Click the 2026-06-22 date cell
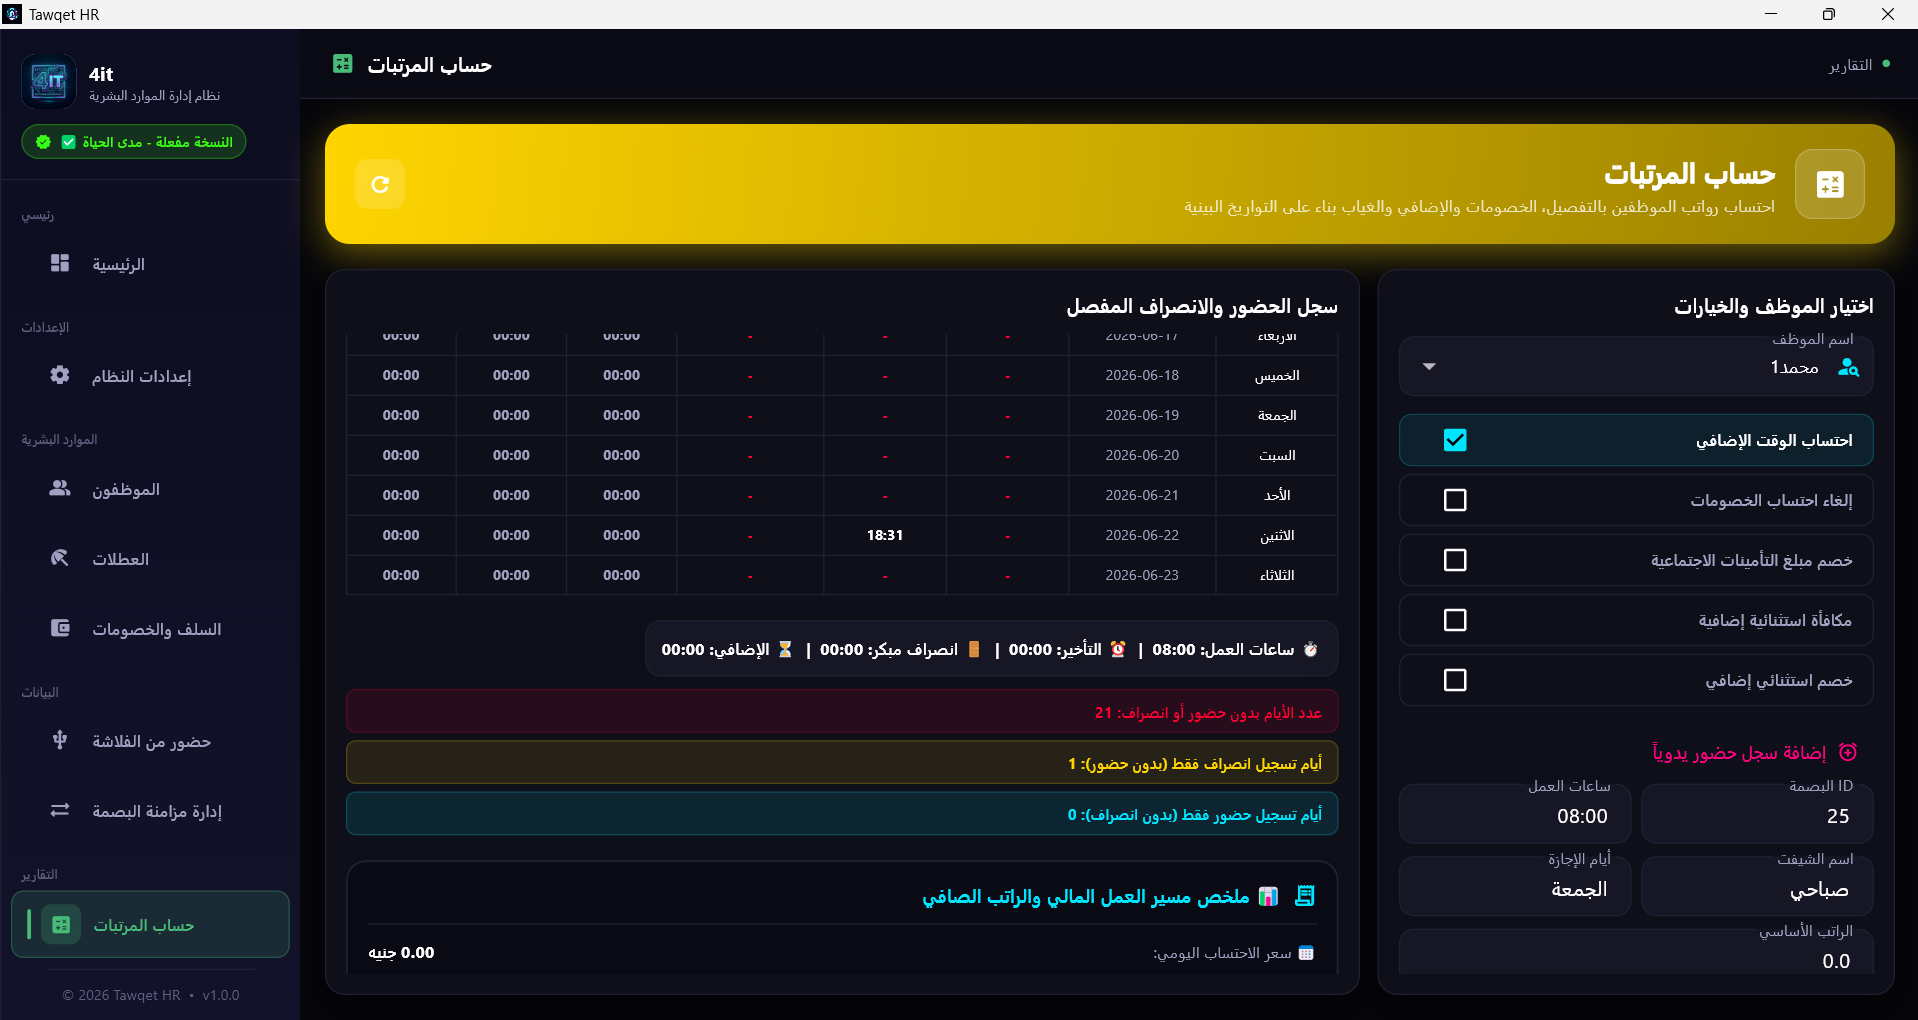Viewport: 1918px width, 1020px height. tap(1142, 535)
